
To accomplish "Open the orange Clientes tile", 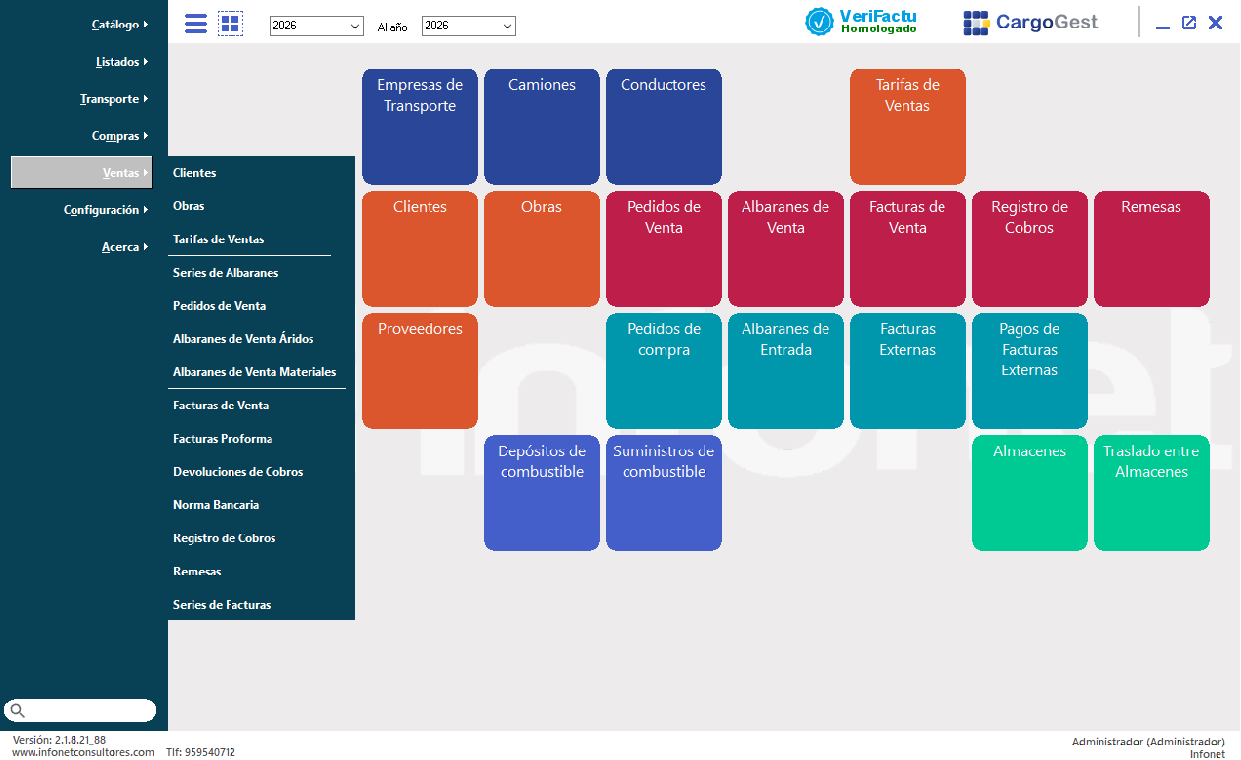I will pos(420,249).
